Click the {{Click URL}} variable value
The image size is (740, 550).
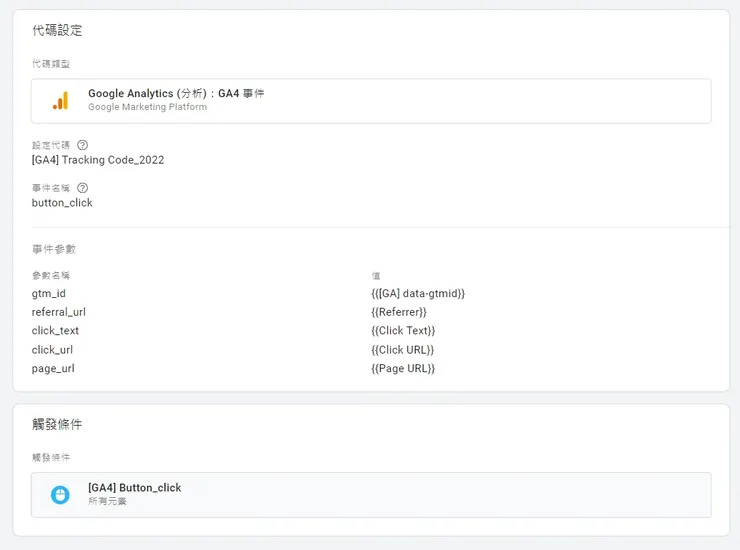pos(403,350)
